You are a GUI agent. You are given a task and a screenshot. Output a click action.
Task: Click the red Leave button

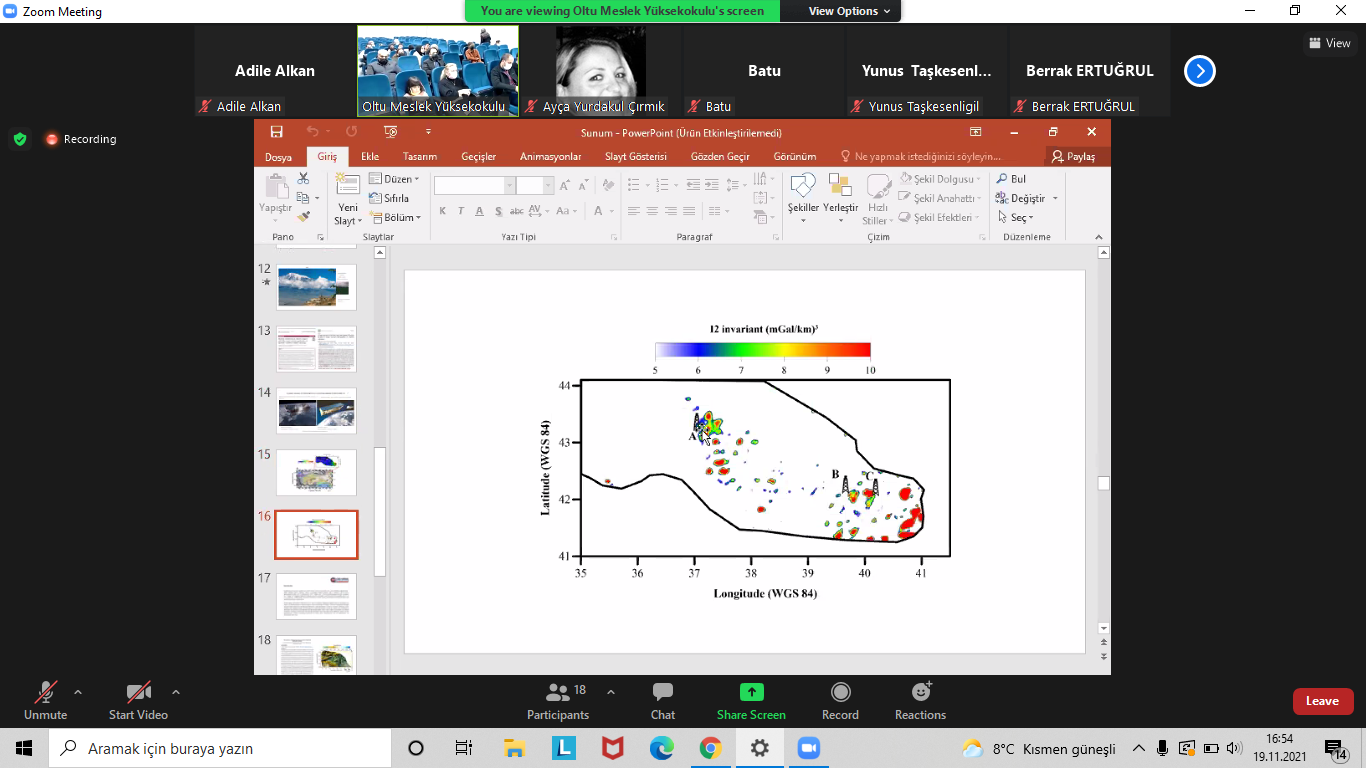1322,701
